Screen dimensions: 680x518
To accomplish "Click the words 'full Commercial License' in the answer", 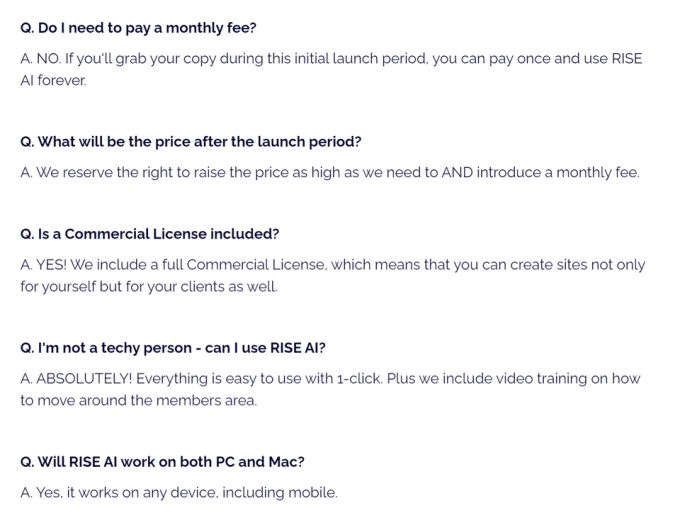I will [244, 265].
